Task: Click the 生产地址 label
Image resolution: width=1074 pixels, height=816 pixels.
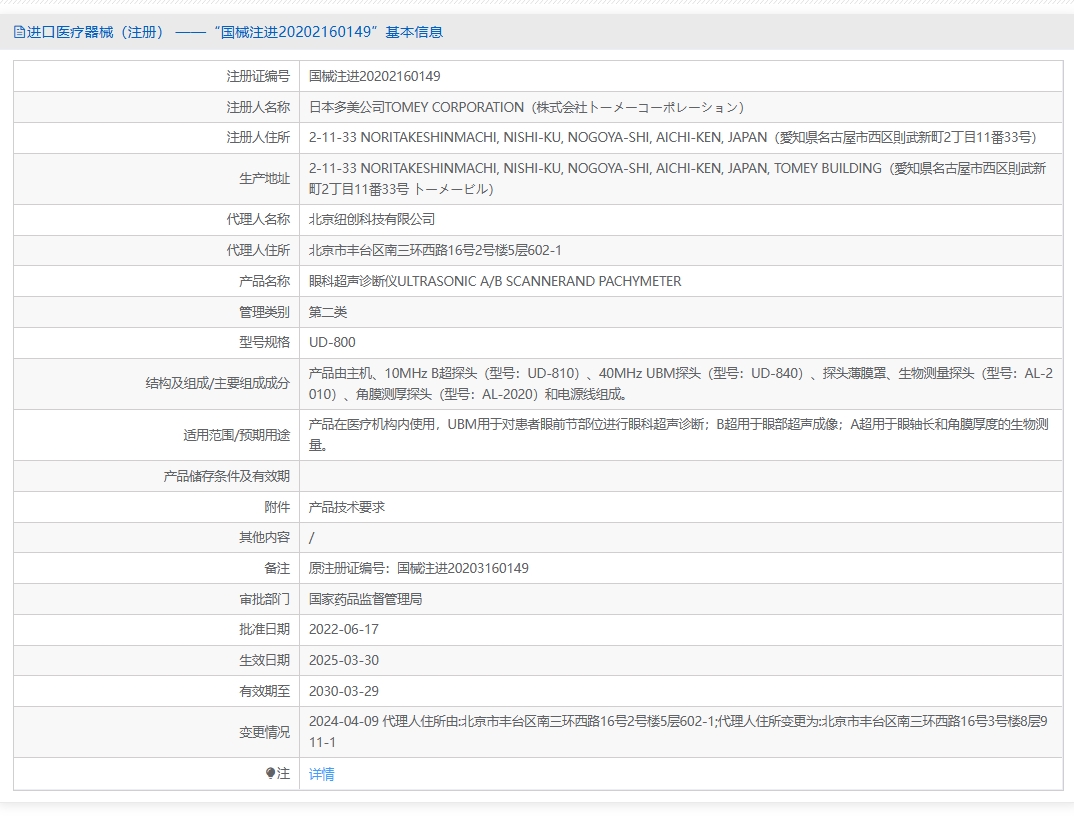Action: [264, 179]
